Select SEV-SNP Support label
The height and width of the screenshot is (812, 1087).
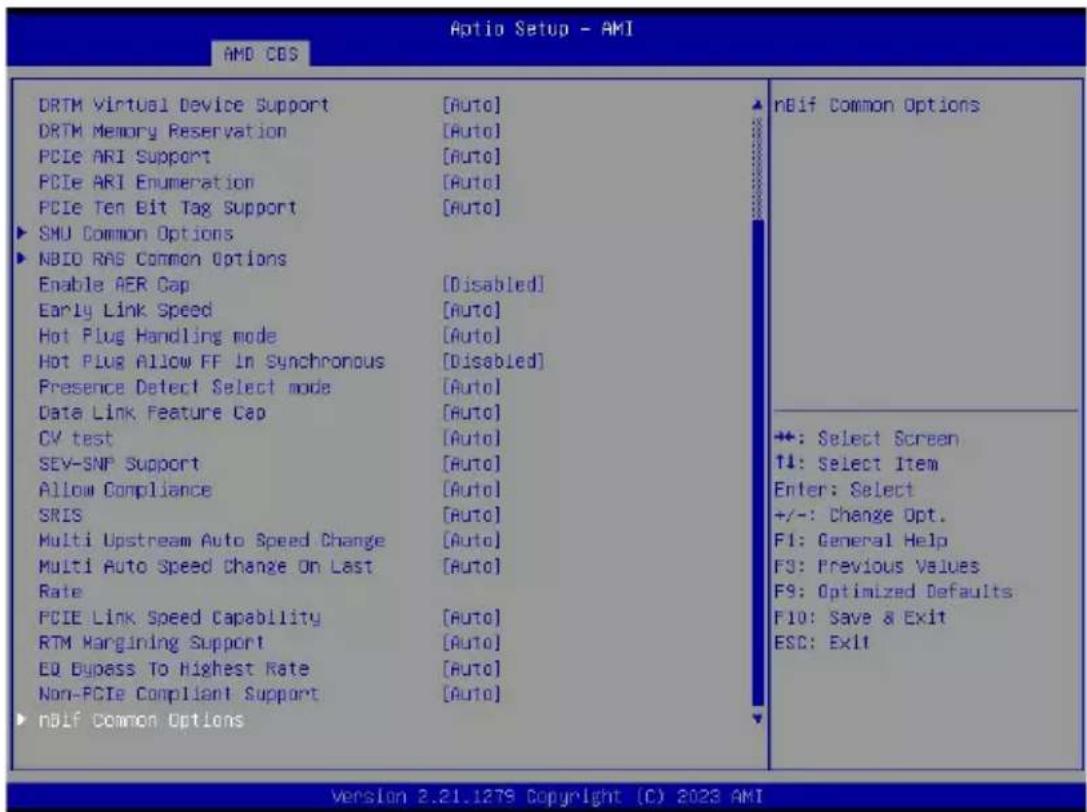(x=119, y=464)
